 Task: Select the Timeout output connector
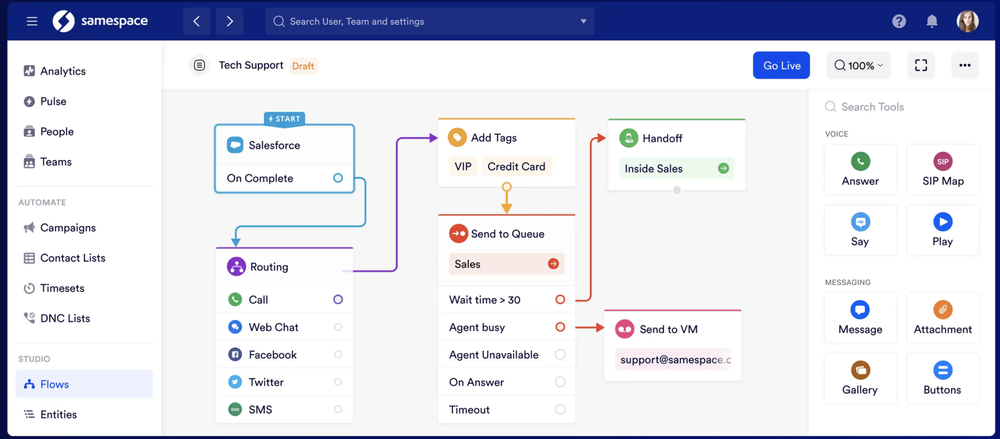pyautogui.click(x=560, y=409)
